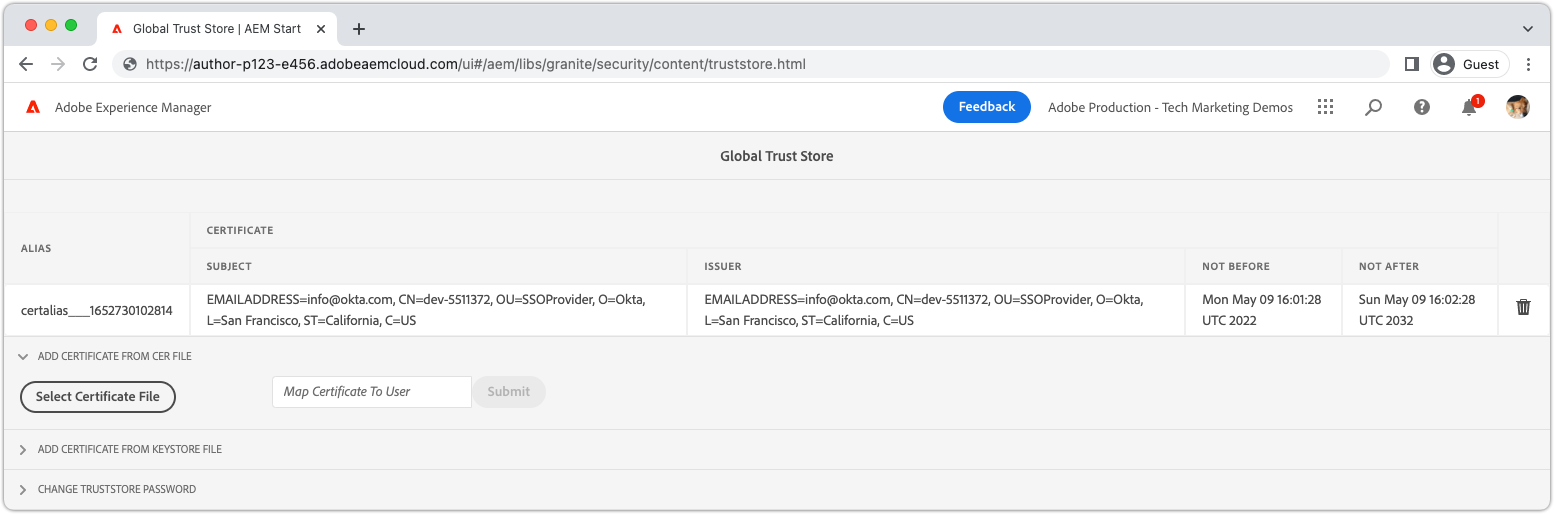Toggle the browser side panel icon
Image resolution: width=1554 pixels, height=514 pixels.
click(x=1411, y=64)
